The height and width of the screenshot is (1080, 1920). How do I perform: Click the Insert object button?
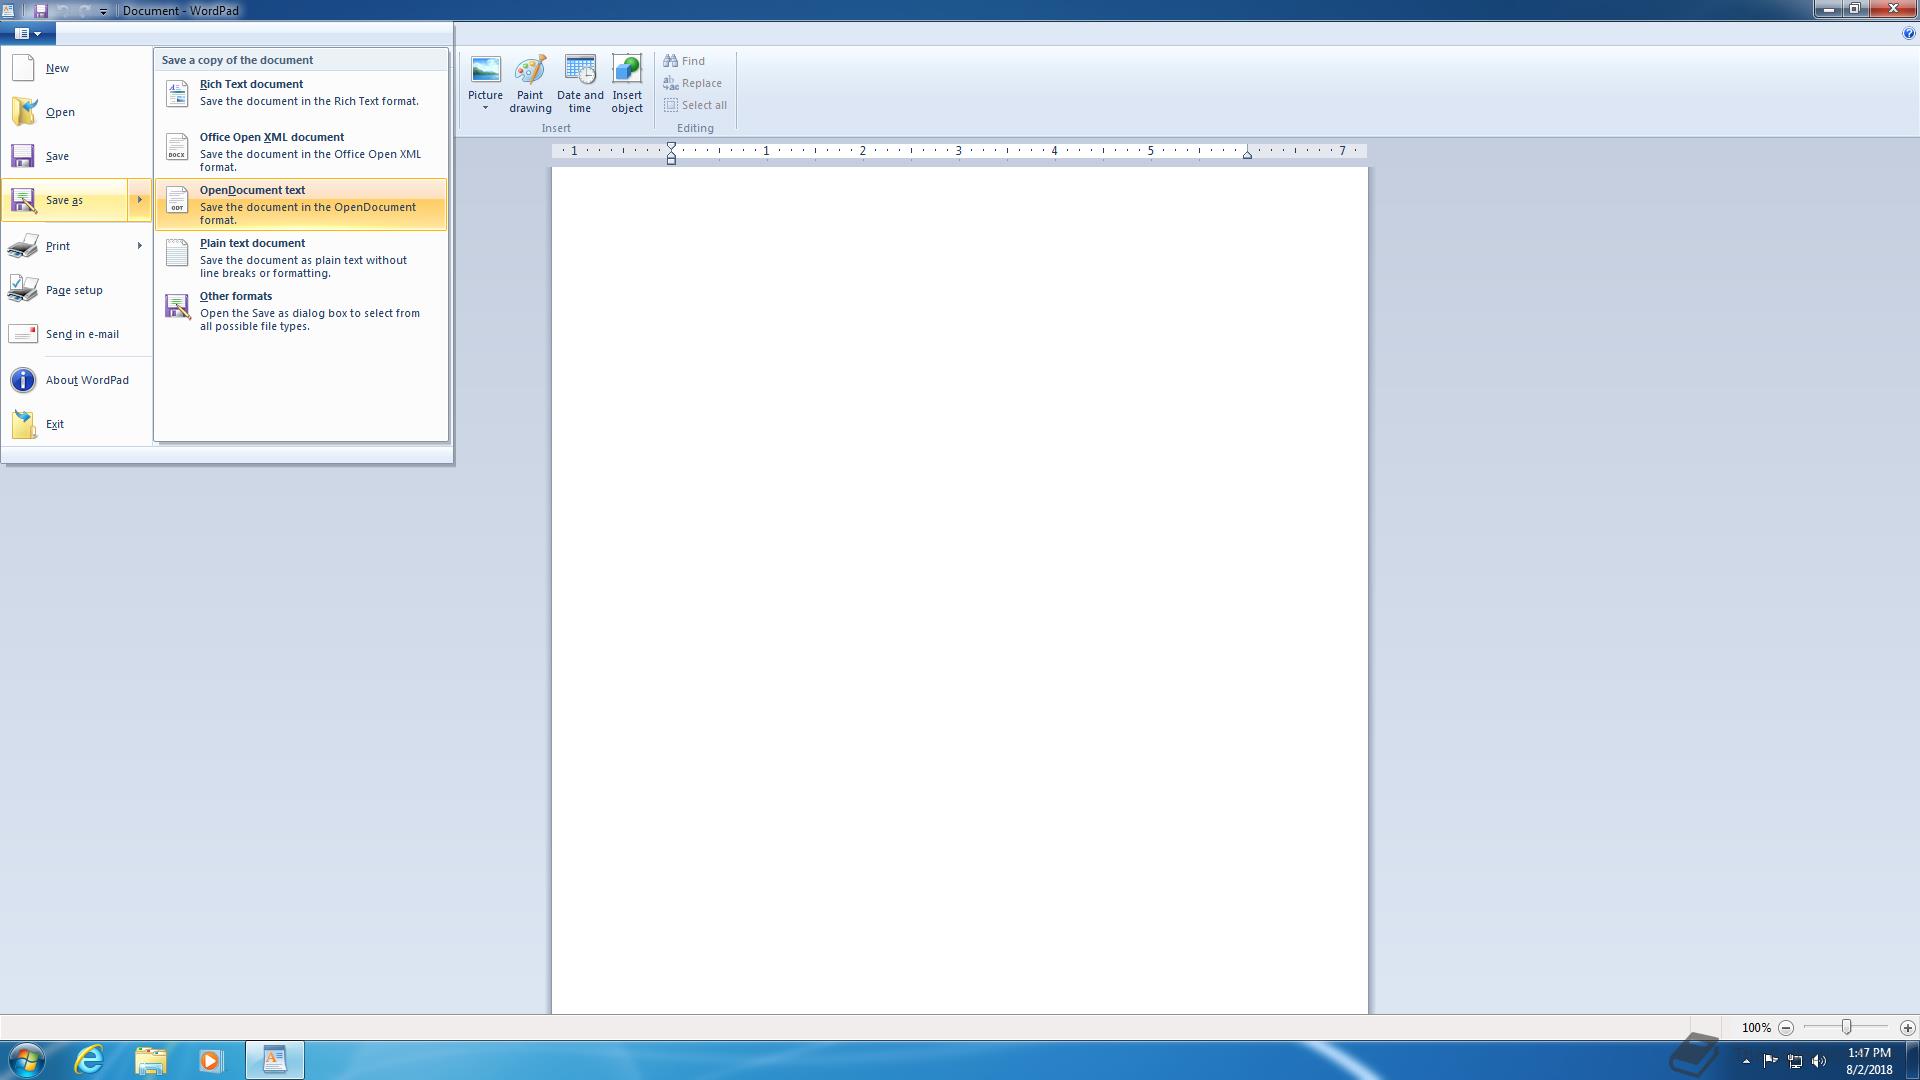pos(627,85)
